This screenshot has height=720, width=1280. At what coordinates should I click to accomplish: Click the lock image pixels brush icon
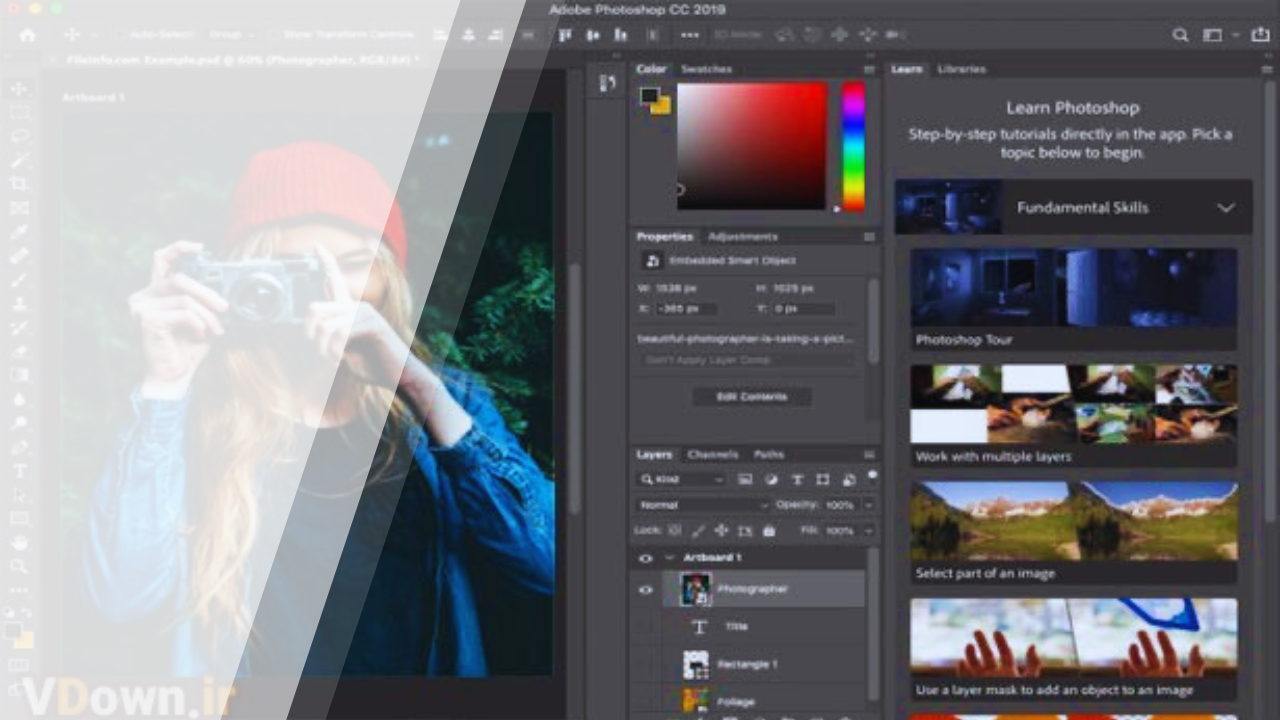(x=698, y=530)
